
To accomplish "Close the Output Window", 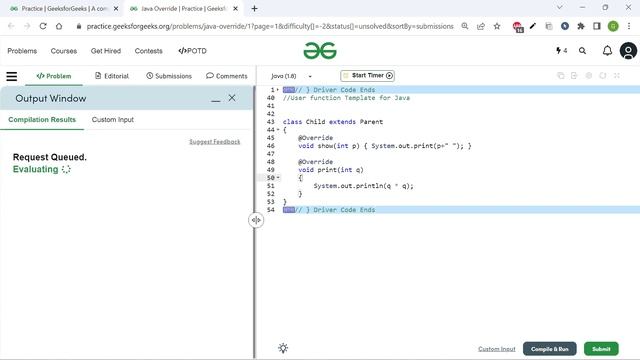I will click(232, 98).
